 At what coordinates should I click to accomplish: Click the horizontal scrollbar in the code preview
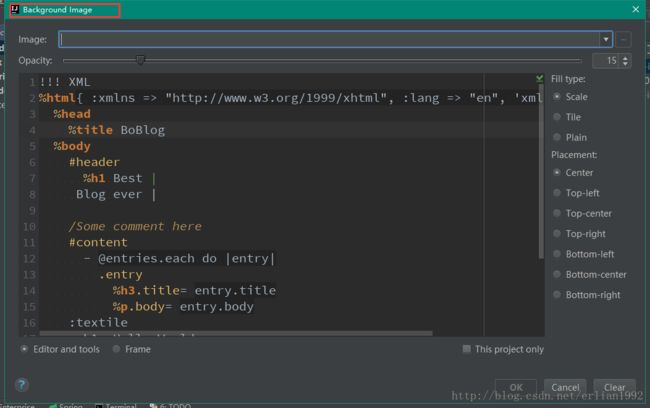pos(236,333)
